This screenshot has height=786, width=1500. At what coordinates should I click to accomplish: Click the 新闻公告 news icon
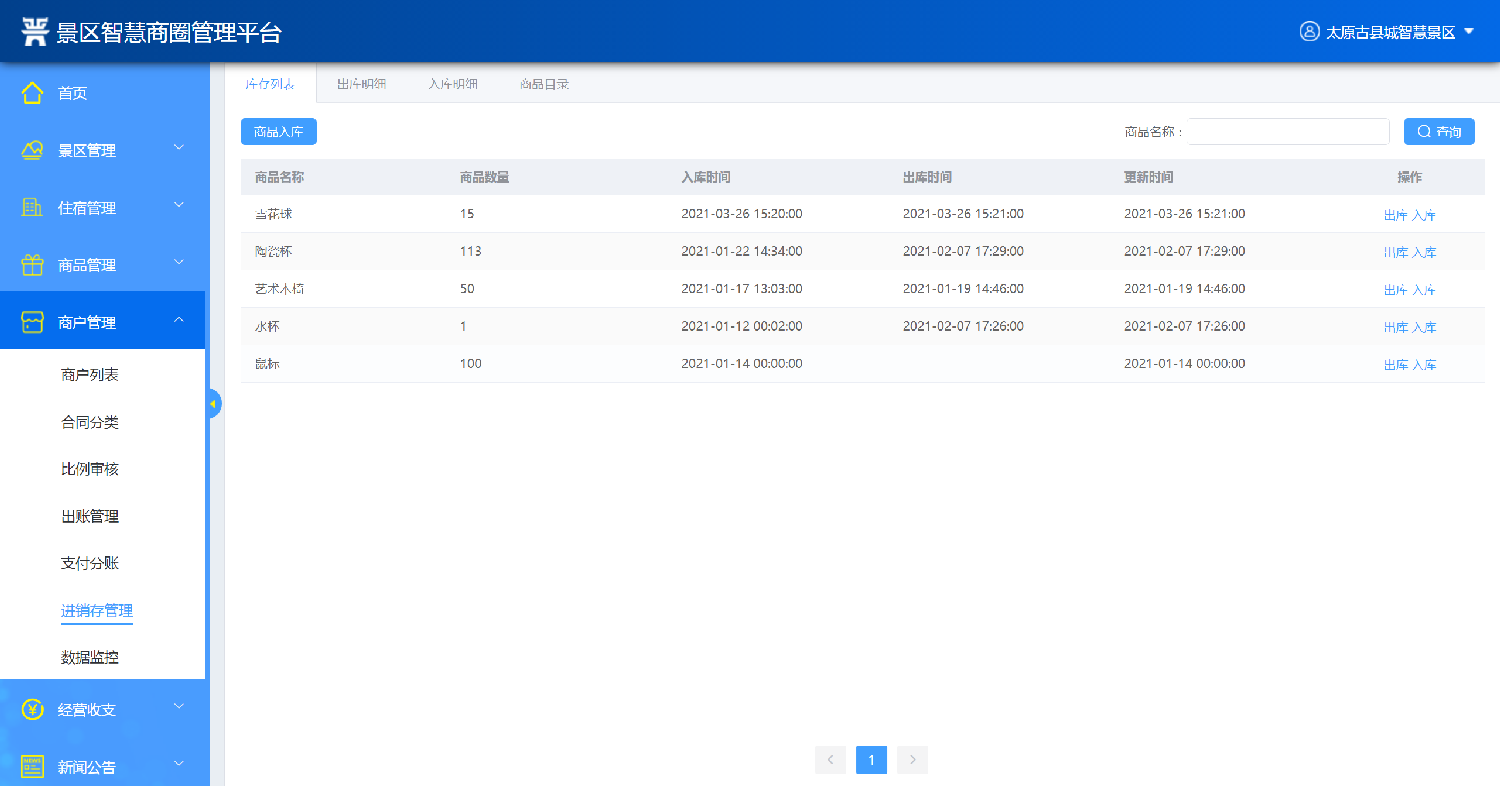33,767
